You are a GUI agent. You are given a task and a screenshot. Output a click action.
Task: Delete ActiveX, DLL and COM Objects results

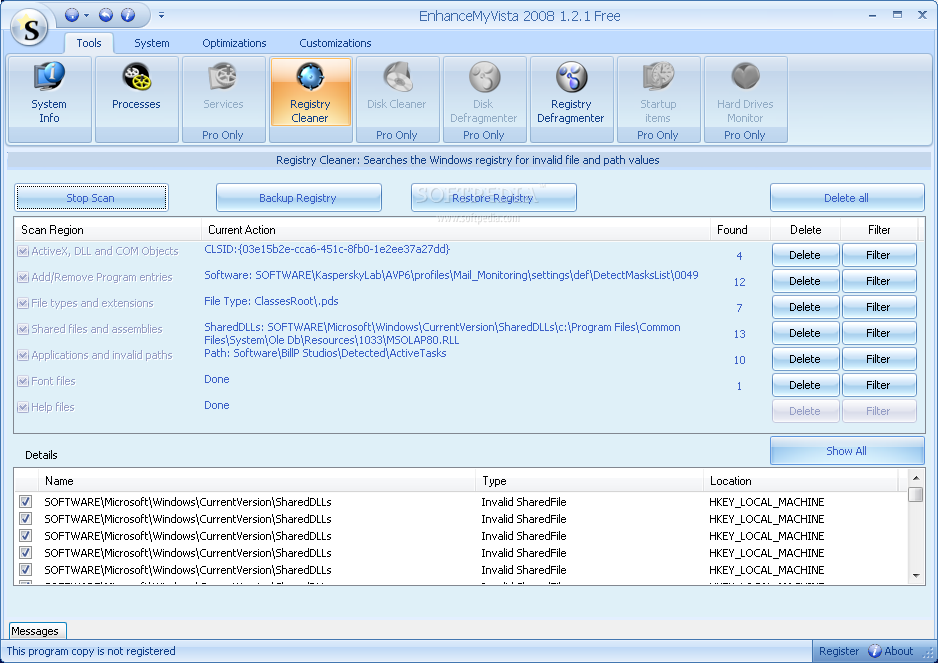click(805, 255)
